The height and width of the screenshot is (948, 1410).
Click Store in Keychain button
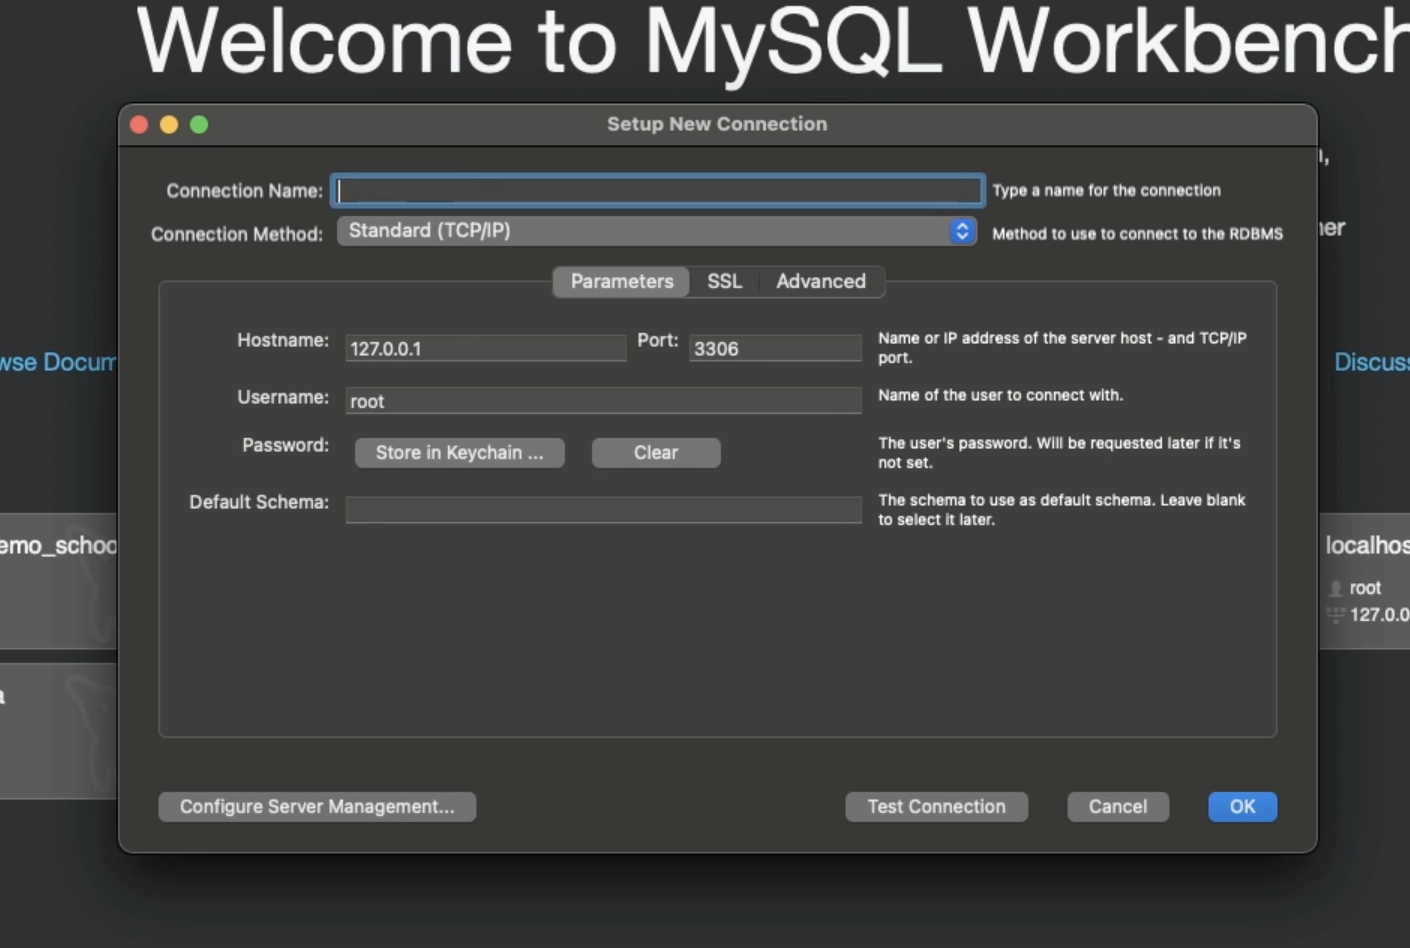pos(460,452)
